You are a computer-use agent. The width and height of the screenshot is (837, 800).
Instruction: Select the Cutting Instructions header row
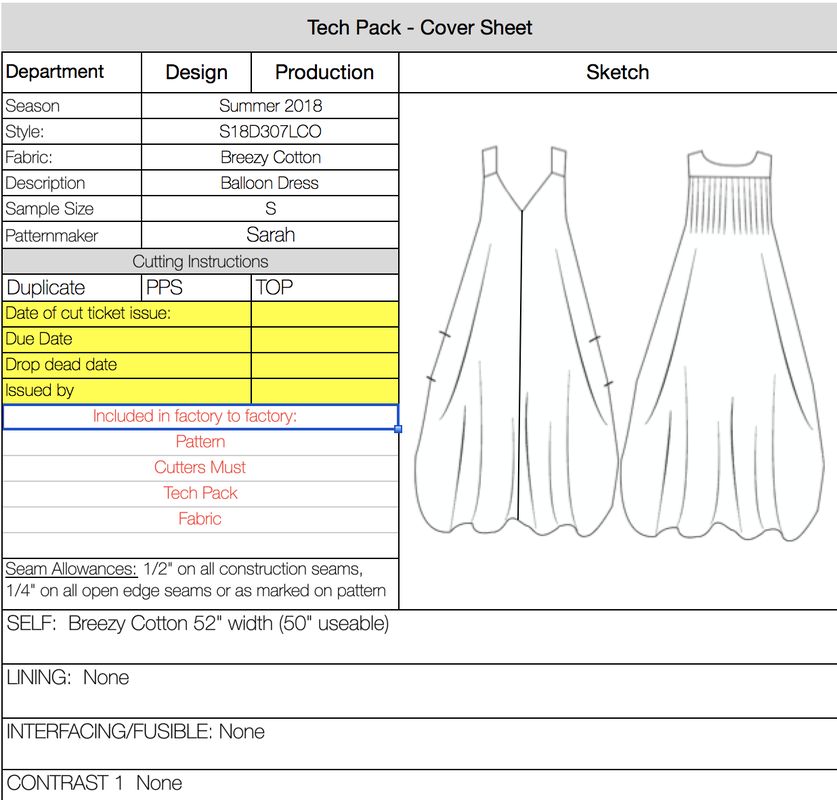(200, 262)
